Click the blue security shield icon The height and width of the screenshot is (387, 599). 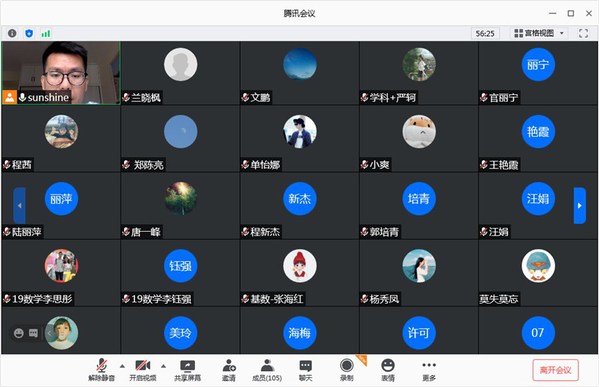pos(29,33)
